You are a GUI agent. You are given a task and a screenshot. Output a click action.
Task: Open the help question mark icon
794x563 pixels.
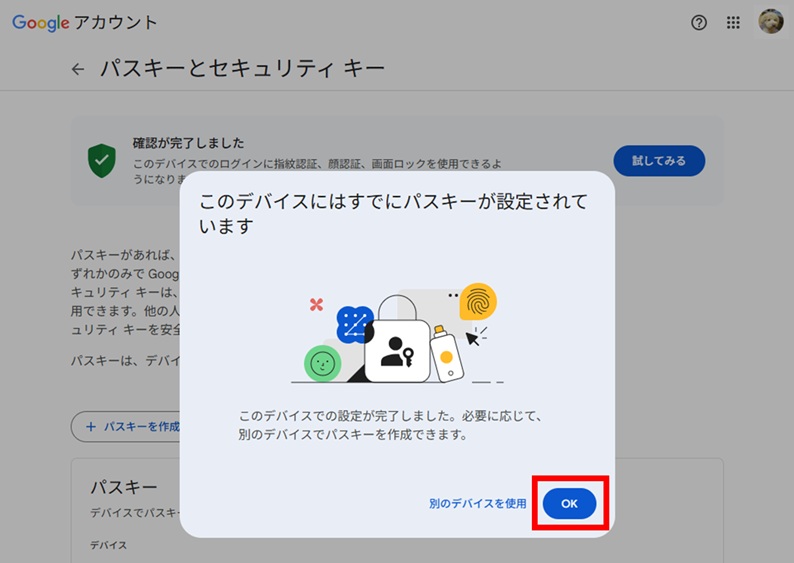(x=699, y=23)
